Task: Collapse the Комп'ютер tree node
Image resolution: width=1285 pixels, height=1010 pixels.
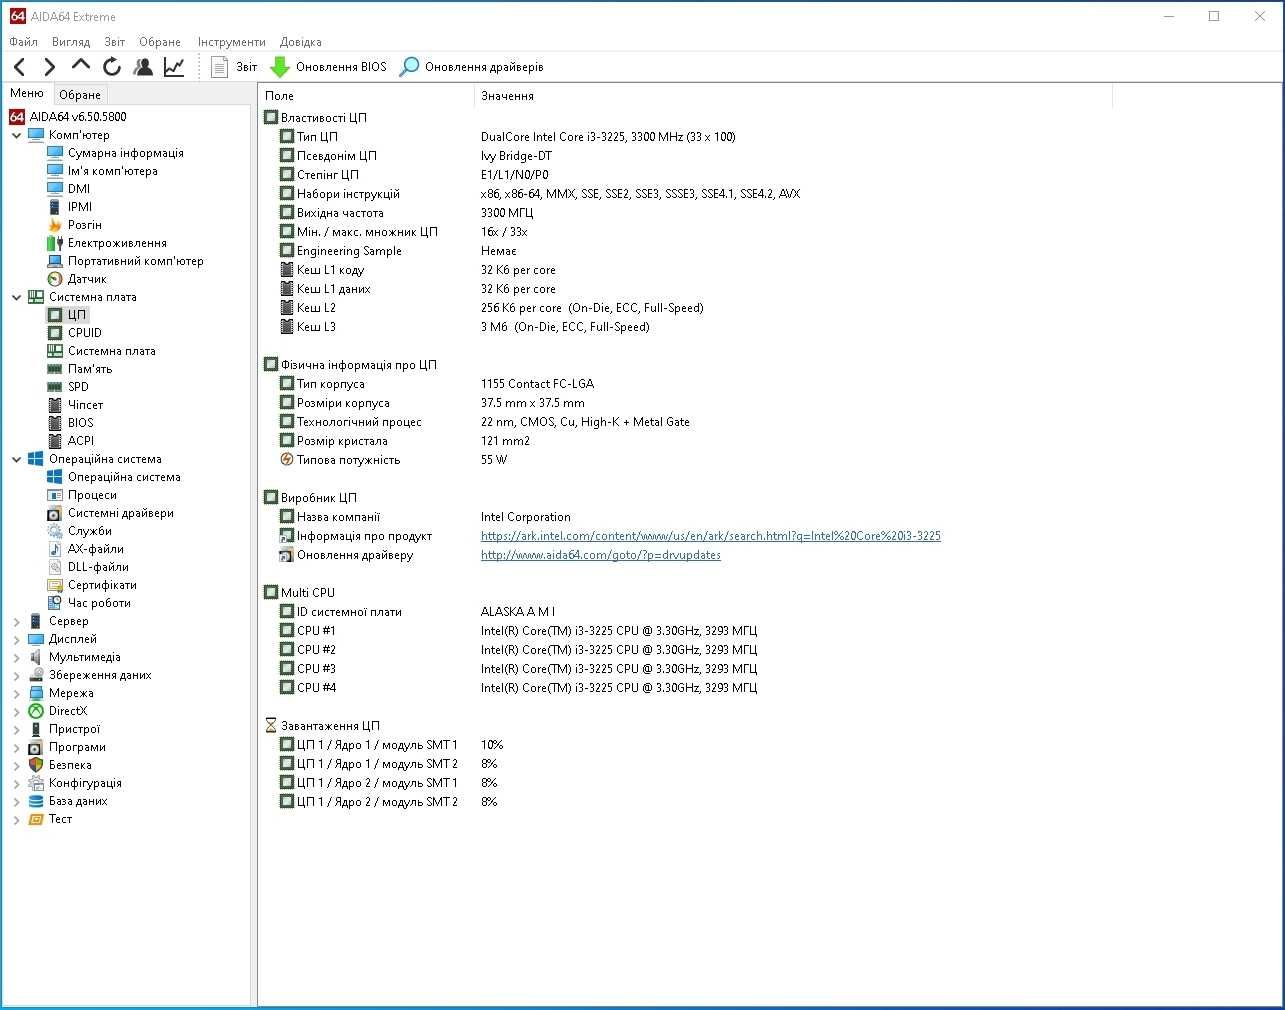Action: tap(16, 135)
